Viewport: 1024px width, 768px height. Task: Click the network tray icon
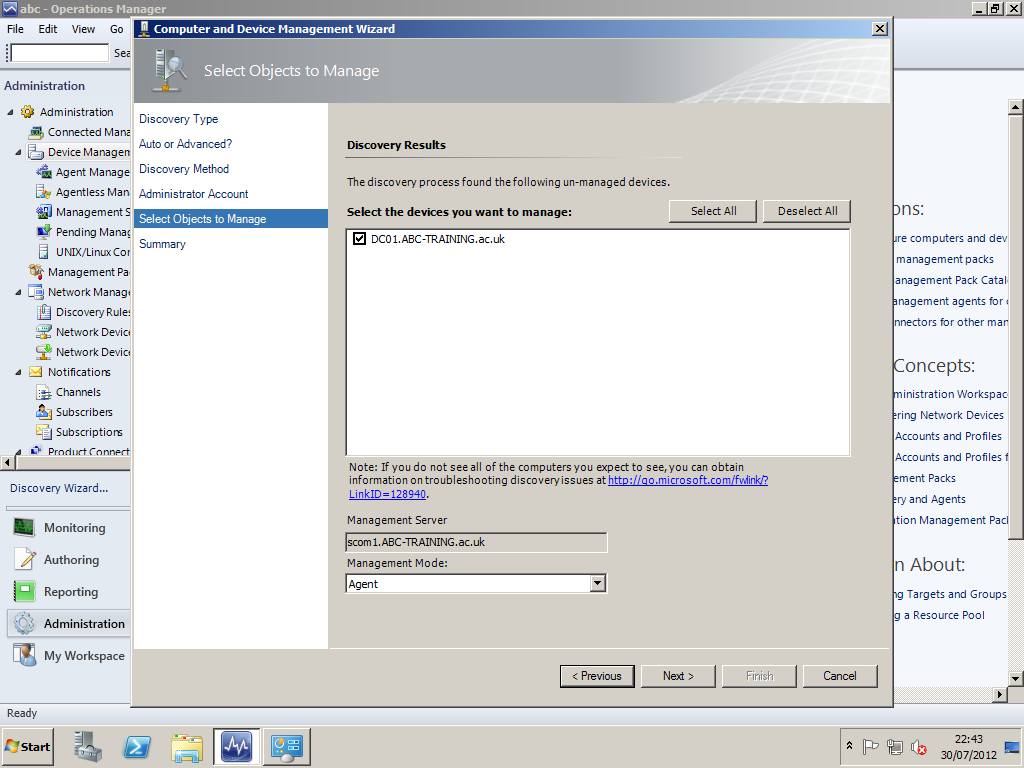(x=895, y=746)
